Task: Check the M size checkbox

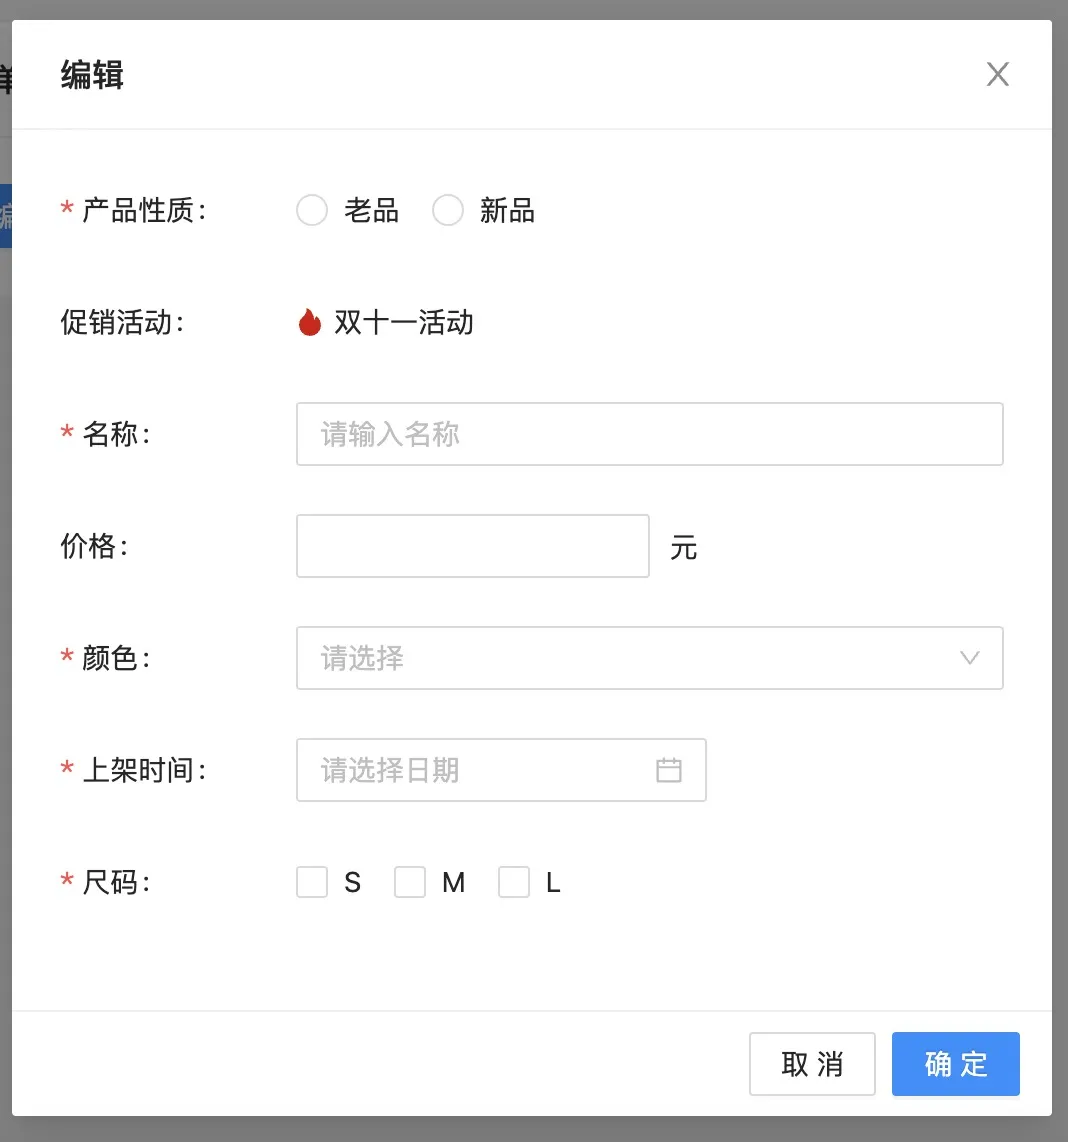Action: pos(410,882)
